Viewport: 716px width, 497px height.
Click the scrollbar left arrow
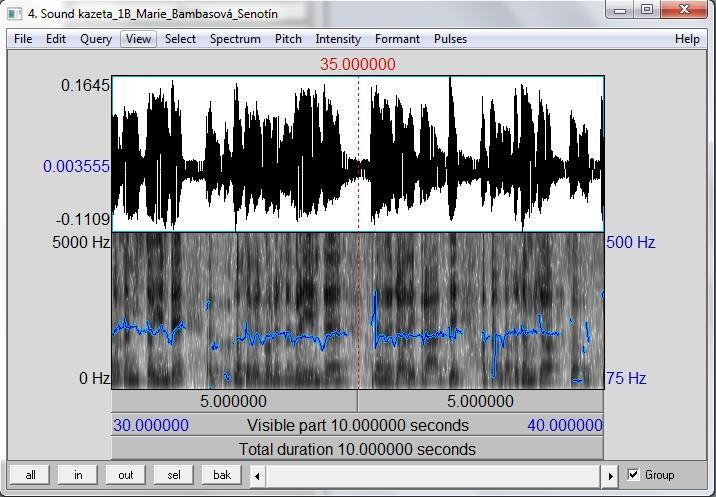point(257,476)
